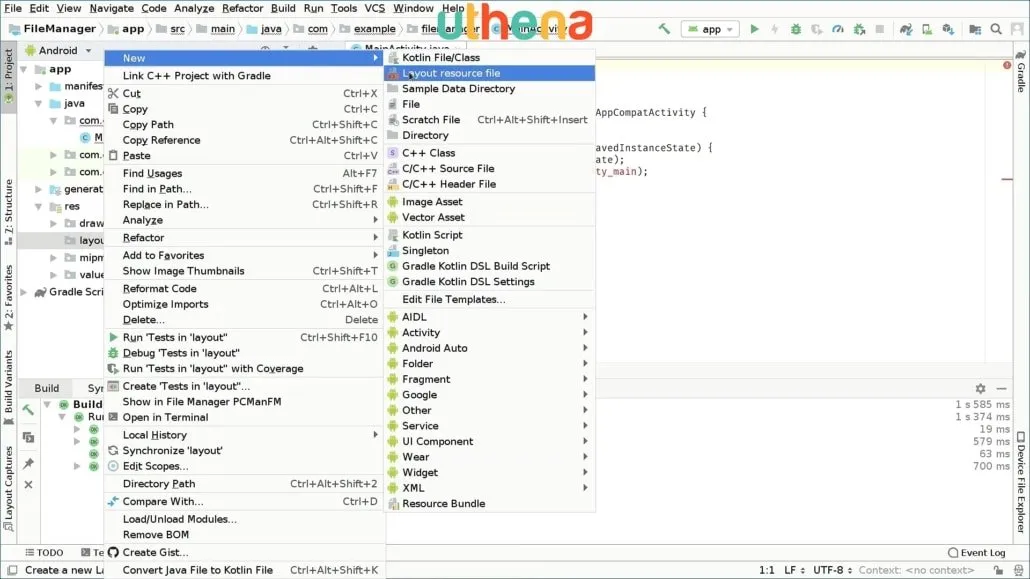Click Create Gist menu item

pyautogui.click(x=244, y=553)
